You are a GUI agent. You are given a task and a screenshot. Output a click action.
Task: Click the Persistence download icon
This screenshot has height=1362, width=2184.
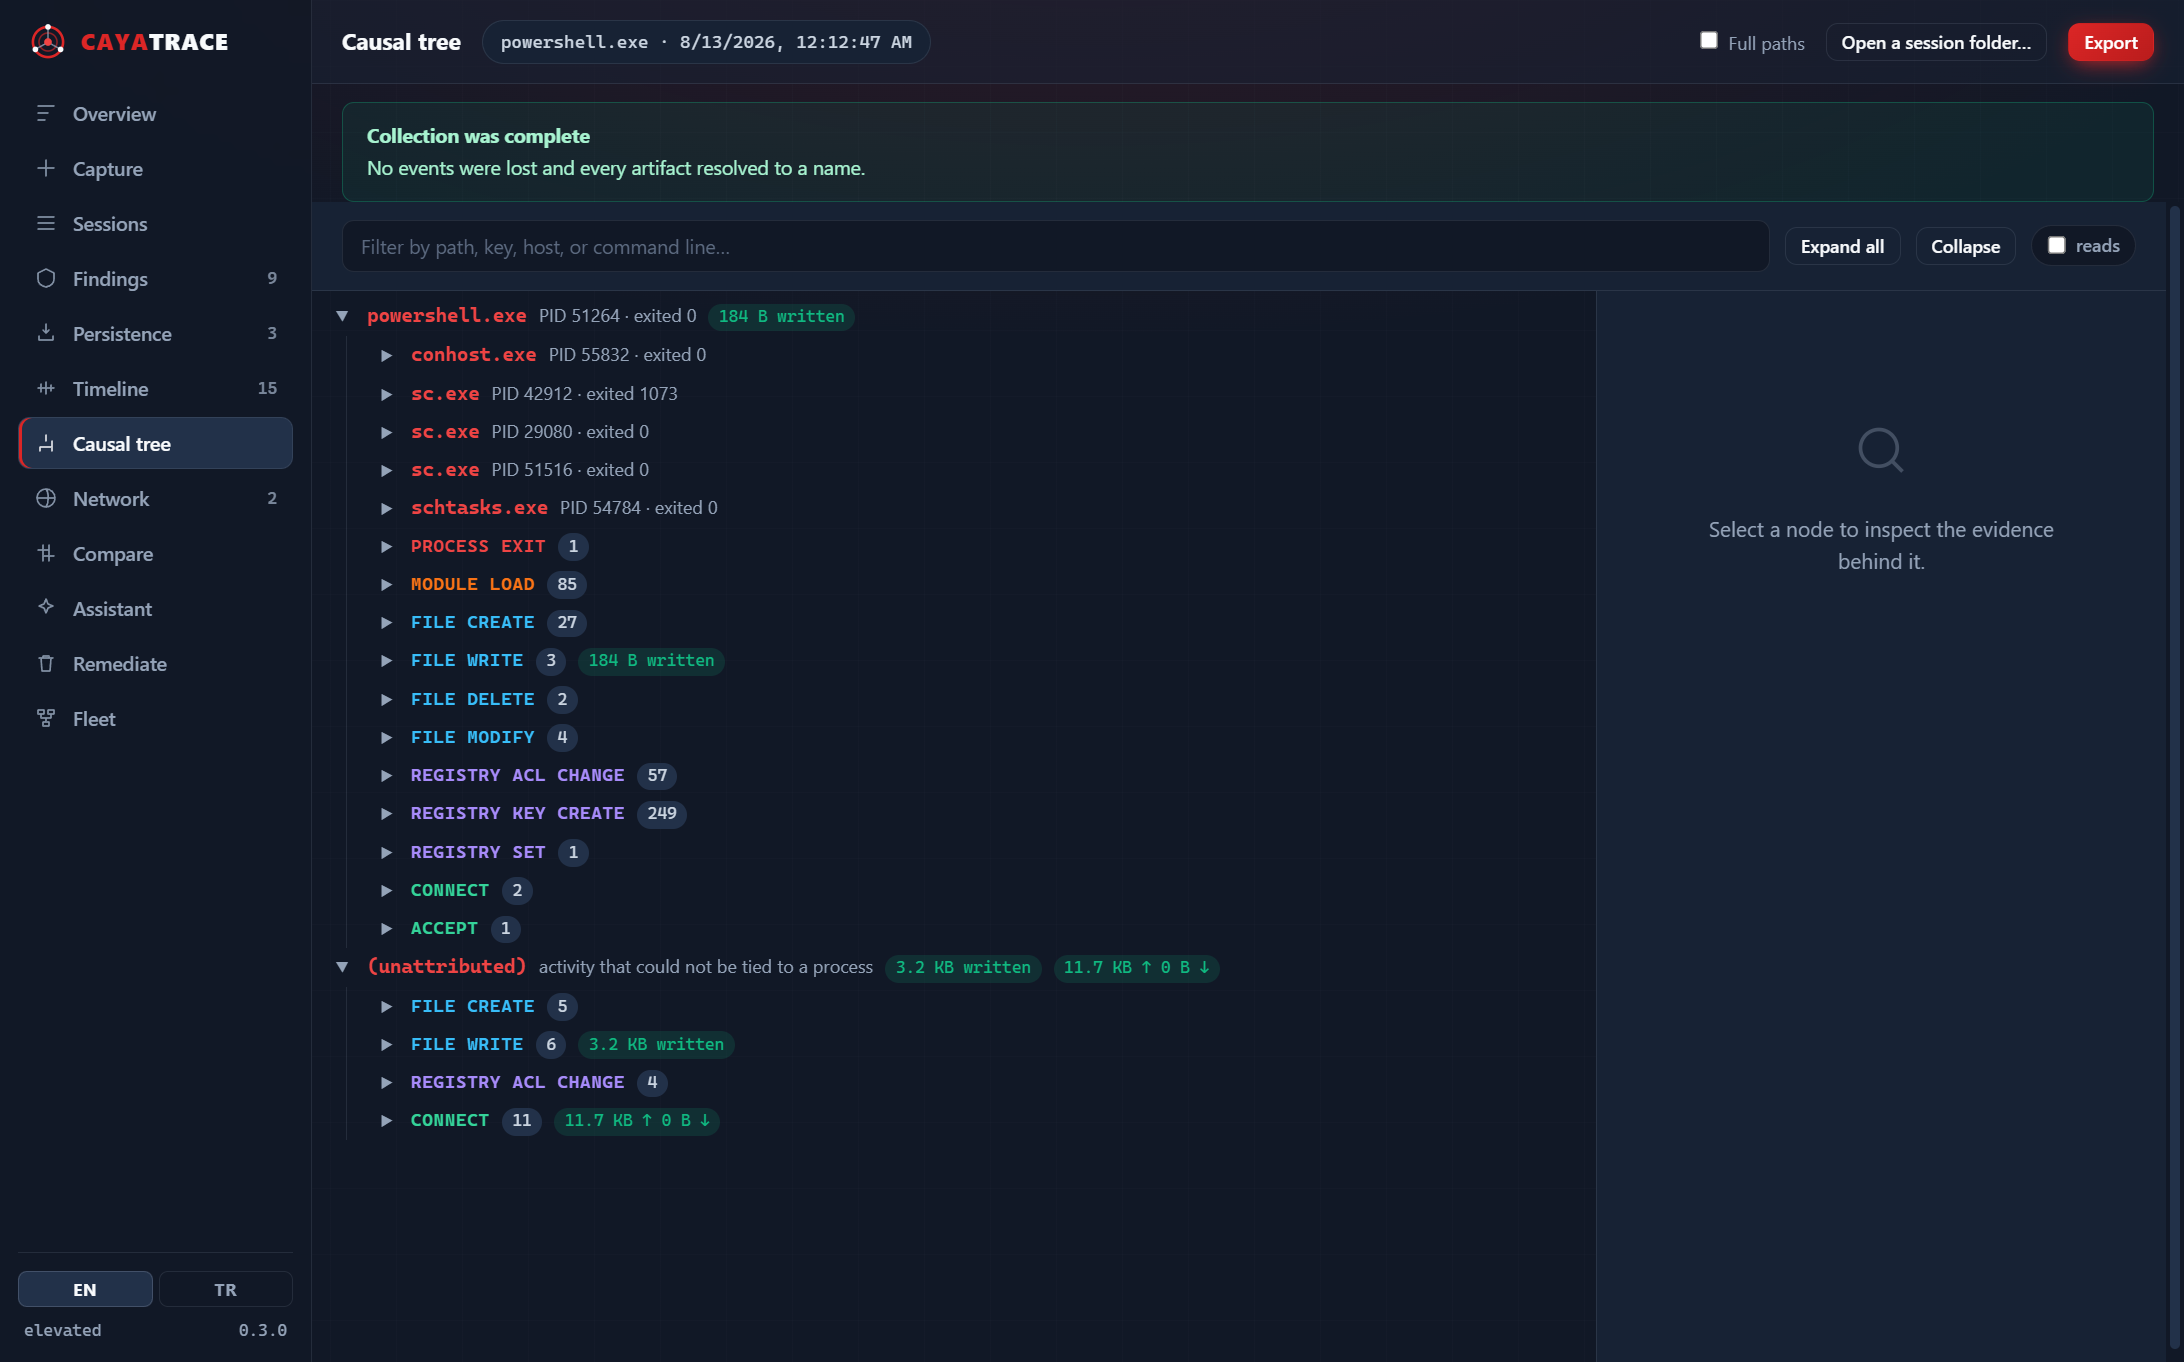(x=46, y=333)
